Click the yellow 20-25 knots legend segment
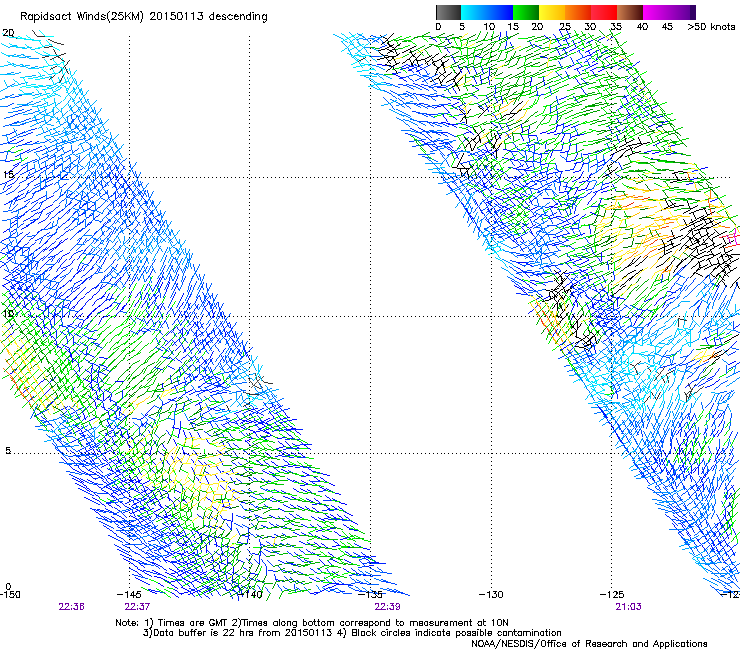The width and height of the screenshot is (740, 650). pos(552,12)
